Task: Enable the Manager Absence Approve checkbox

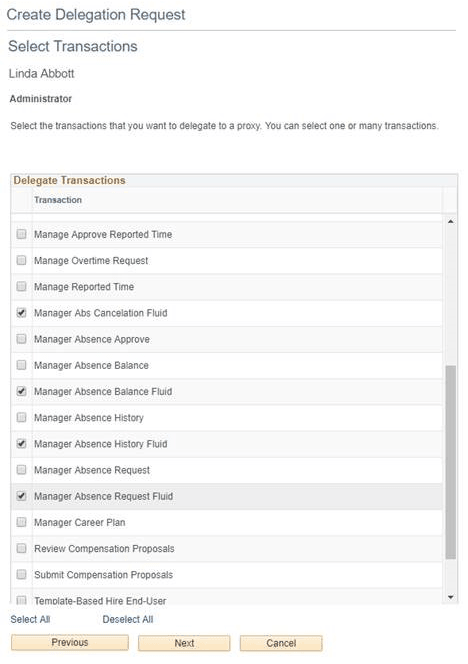Action: (21, 339)
